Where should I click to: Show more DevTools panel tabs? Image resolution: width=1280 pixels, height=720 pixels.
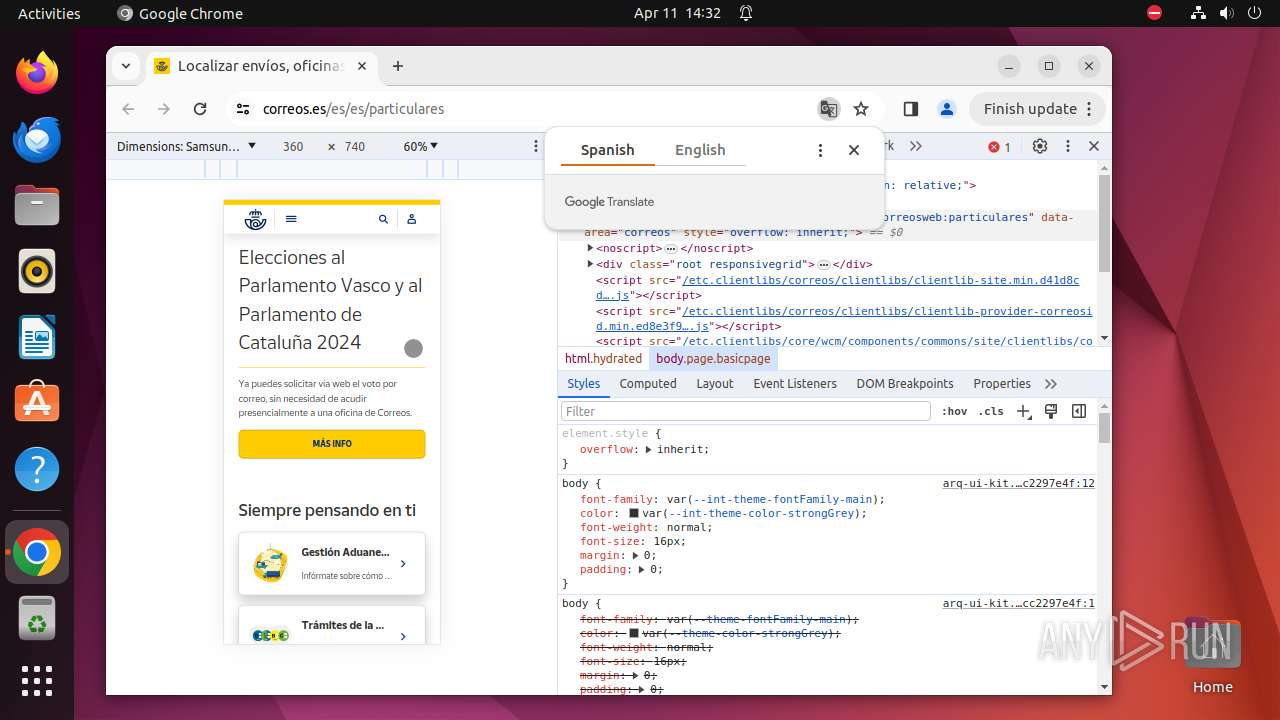pos(916,146)
